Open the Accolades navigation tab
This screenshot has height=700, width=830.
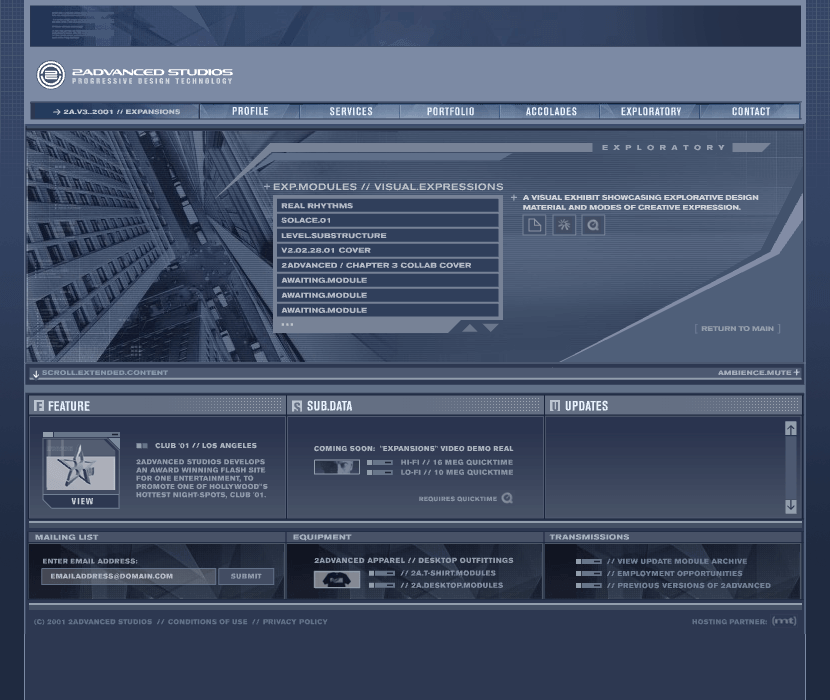551,111
